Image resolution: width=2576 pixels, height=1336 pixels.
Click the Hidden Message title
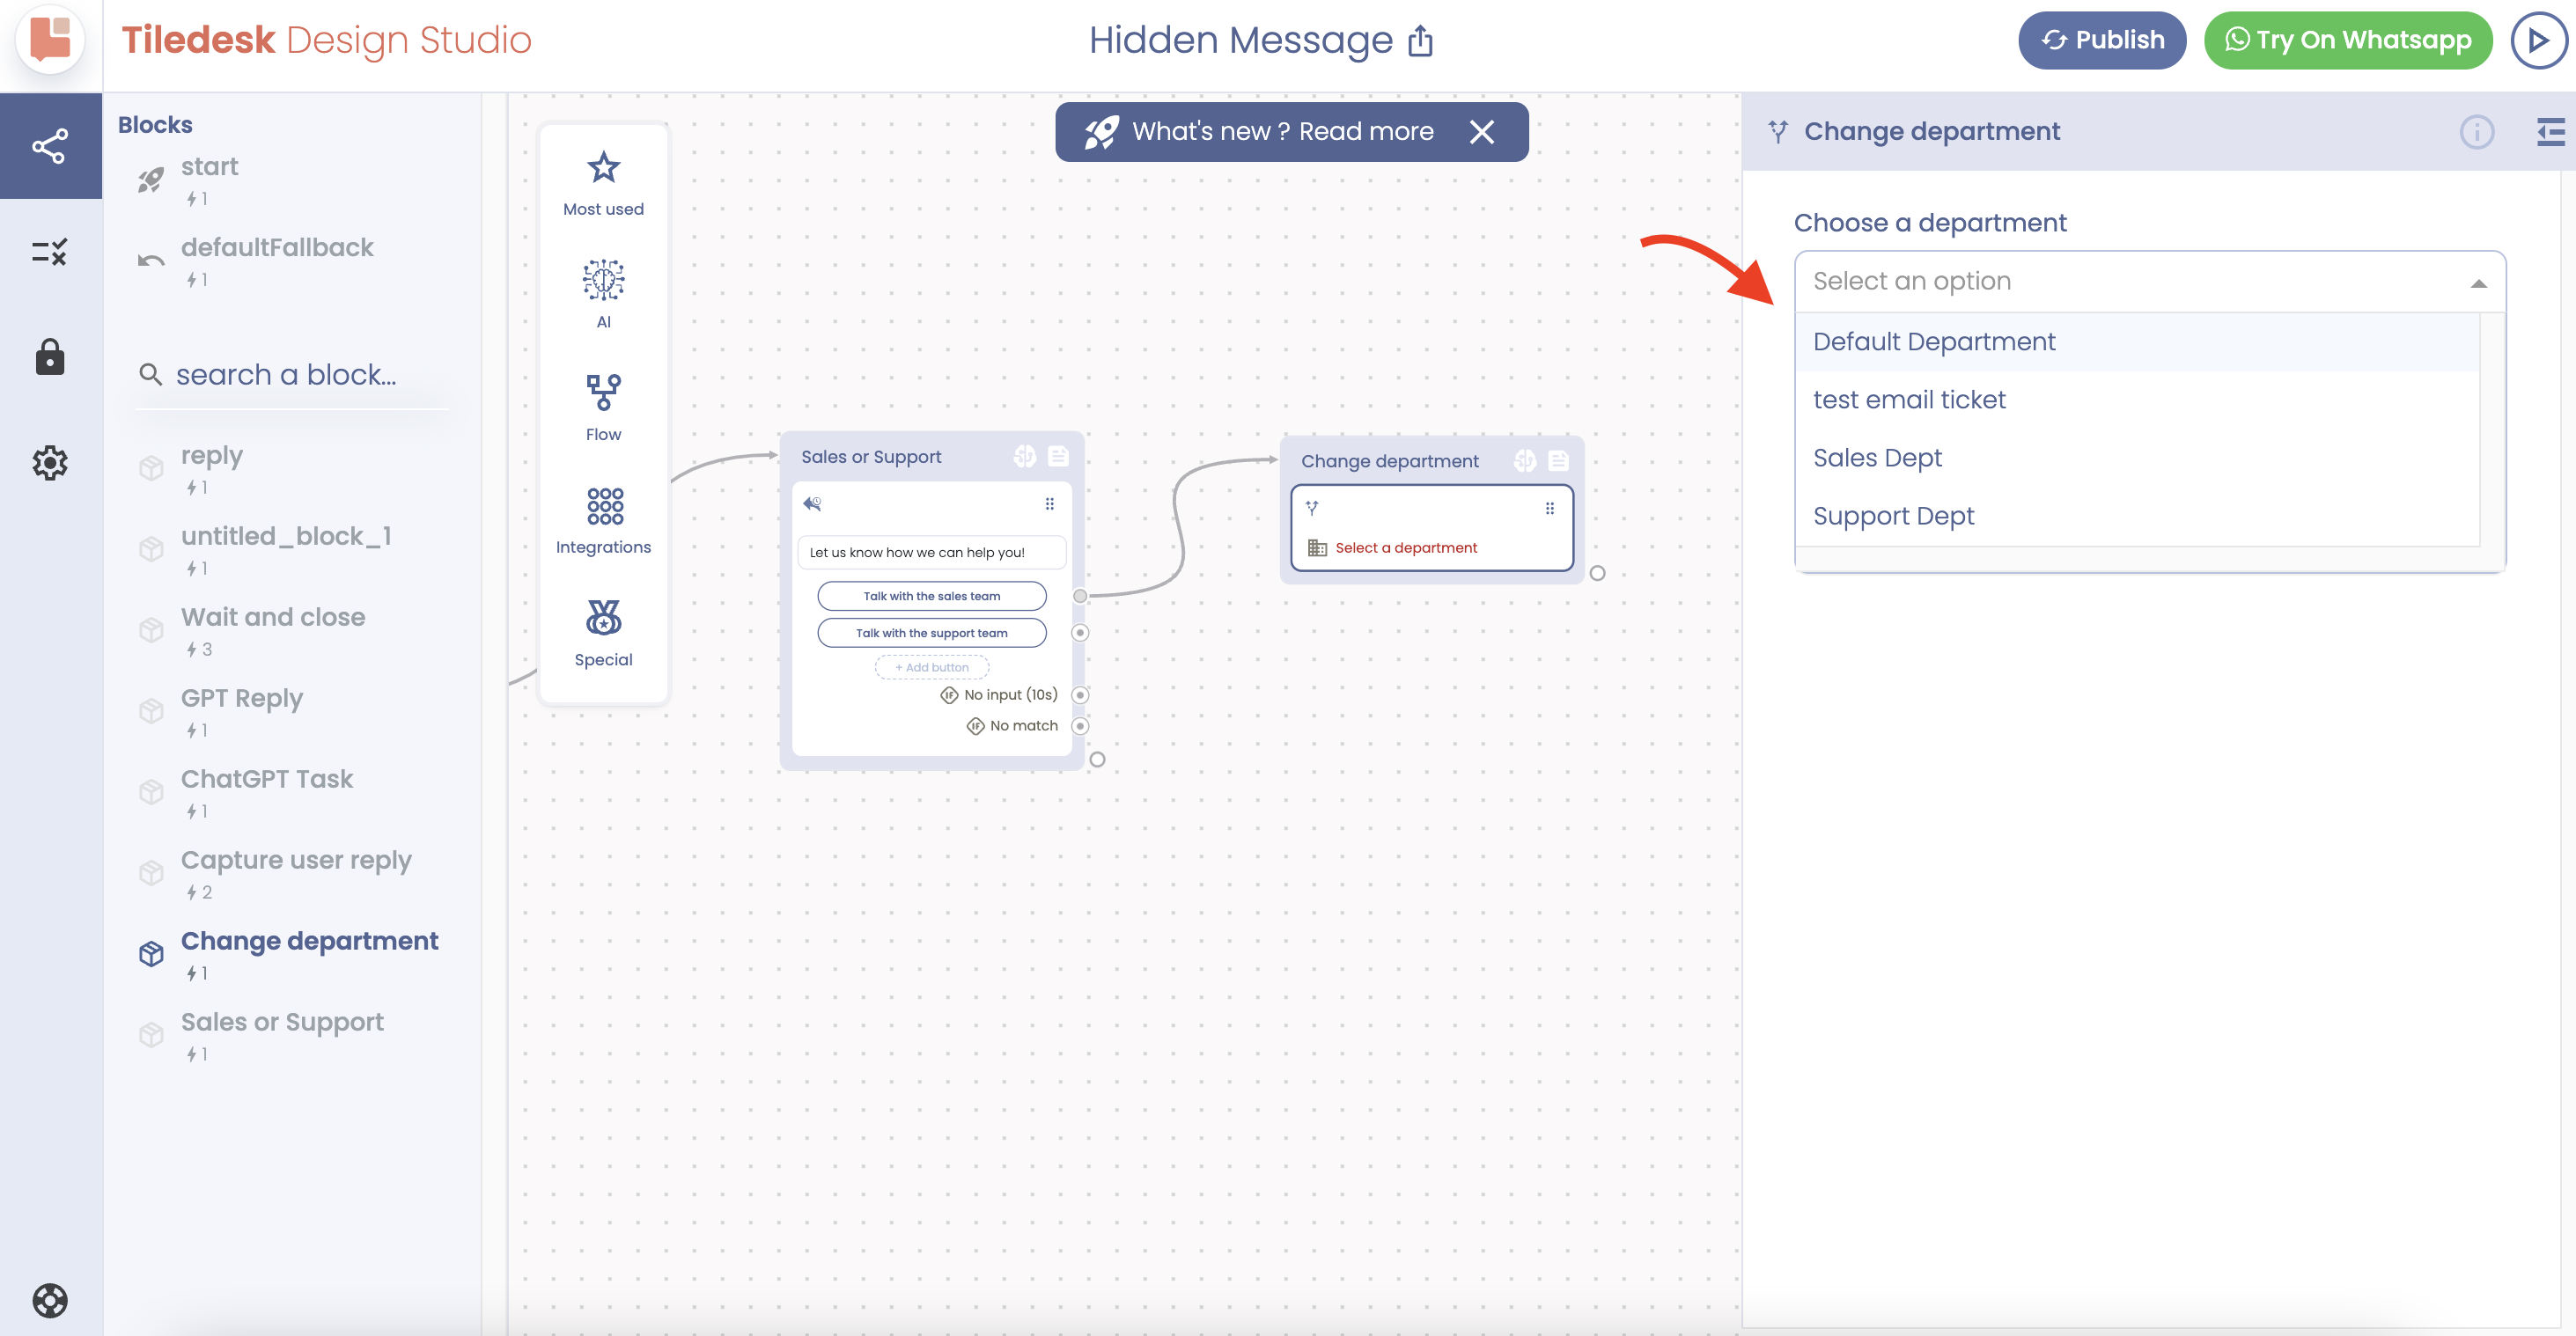1240,40
